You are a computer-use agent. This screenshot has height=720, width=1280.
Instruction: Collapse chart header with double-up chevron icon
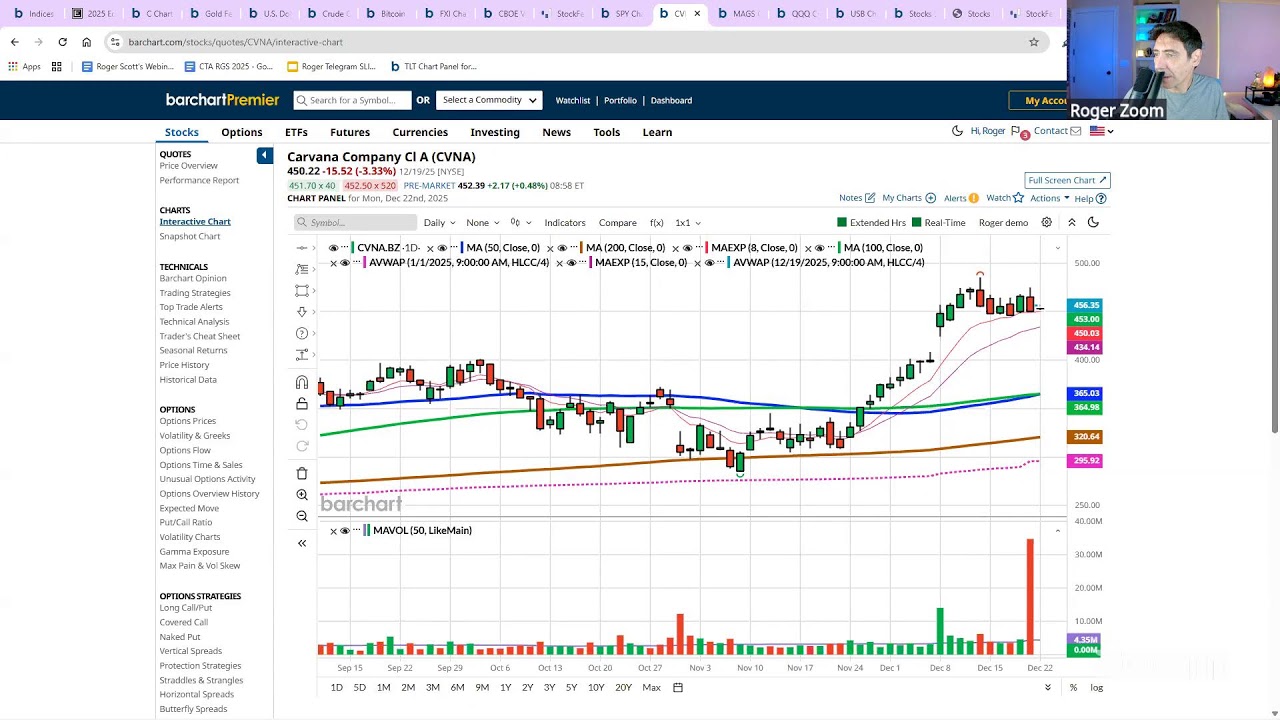(x=1071, y=222)
